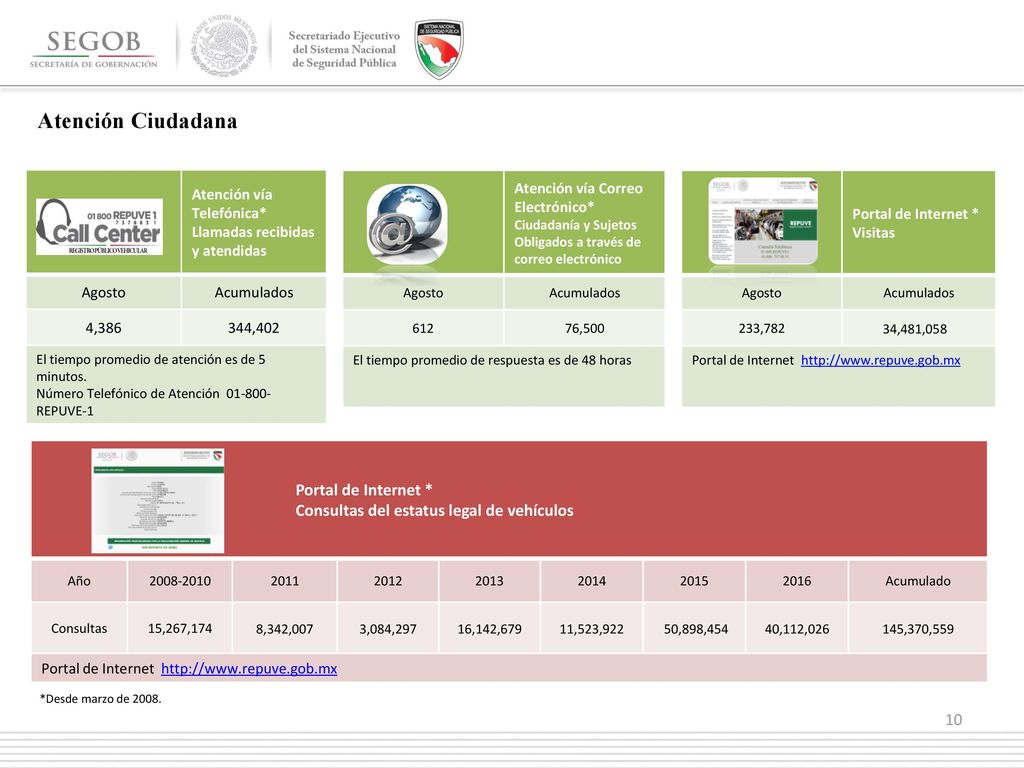Click the red Consultas del estatus legal banner
This screenshot has height=768, width=1024.
tap(509, 499)
